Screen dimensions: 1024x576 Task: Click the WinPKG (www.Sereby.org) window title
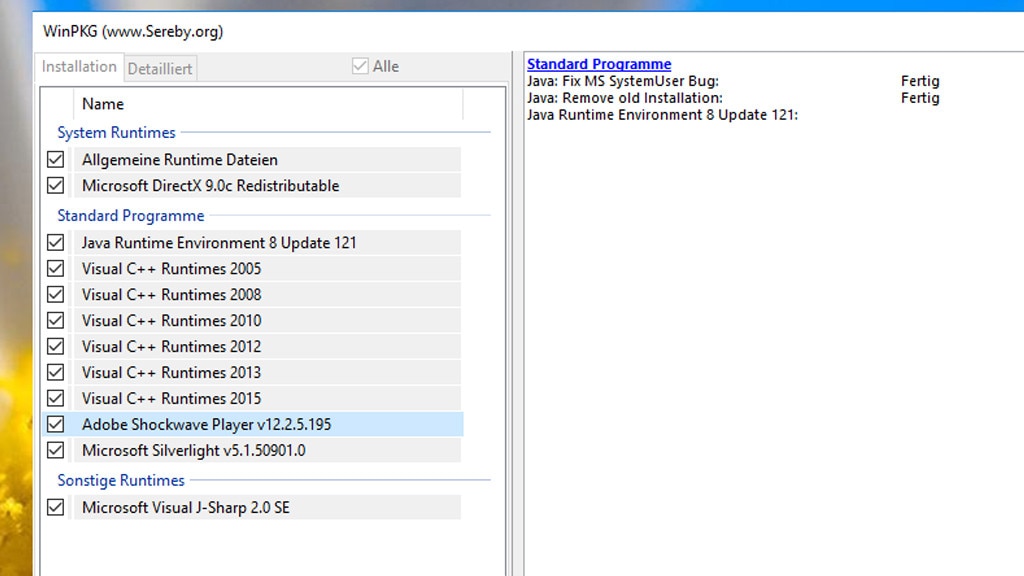pos(133,31)
